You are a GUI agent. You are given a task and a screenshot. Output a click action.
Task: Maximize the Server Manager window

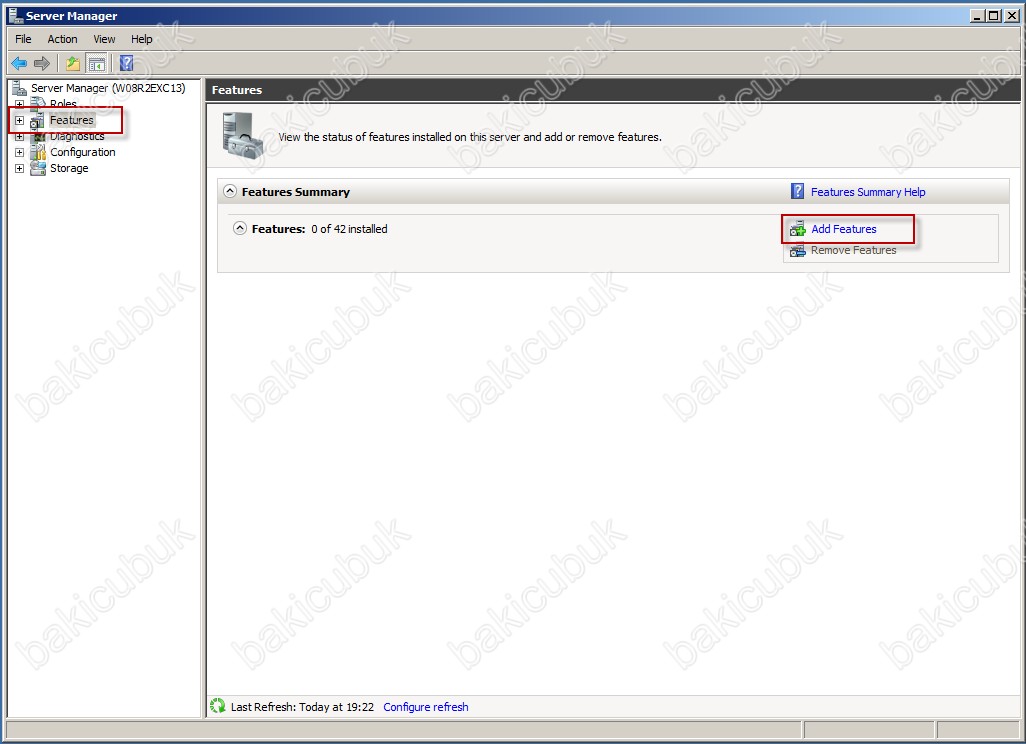994,16
